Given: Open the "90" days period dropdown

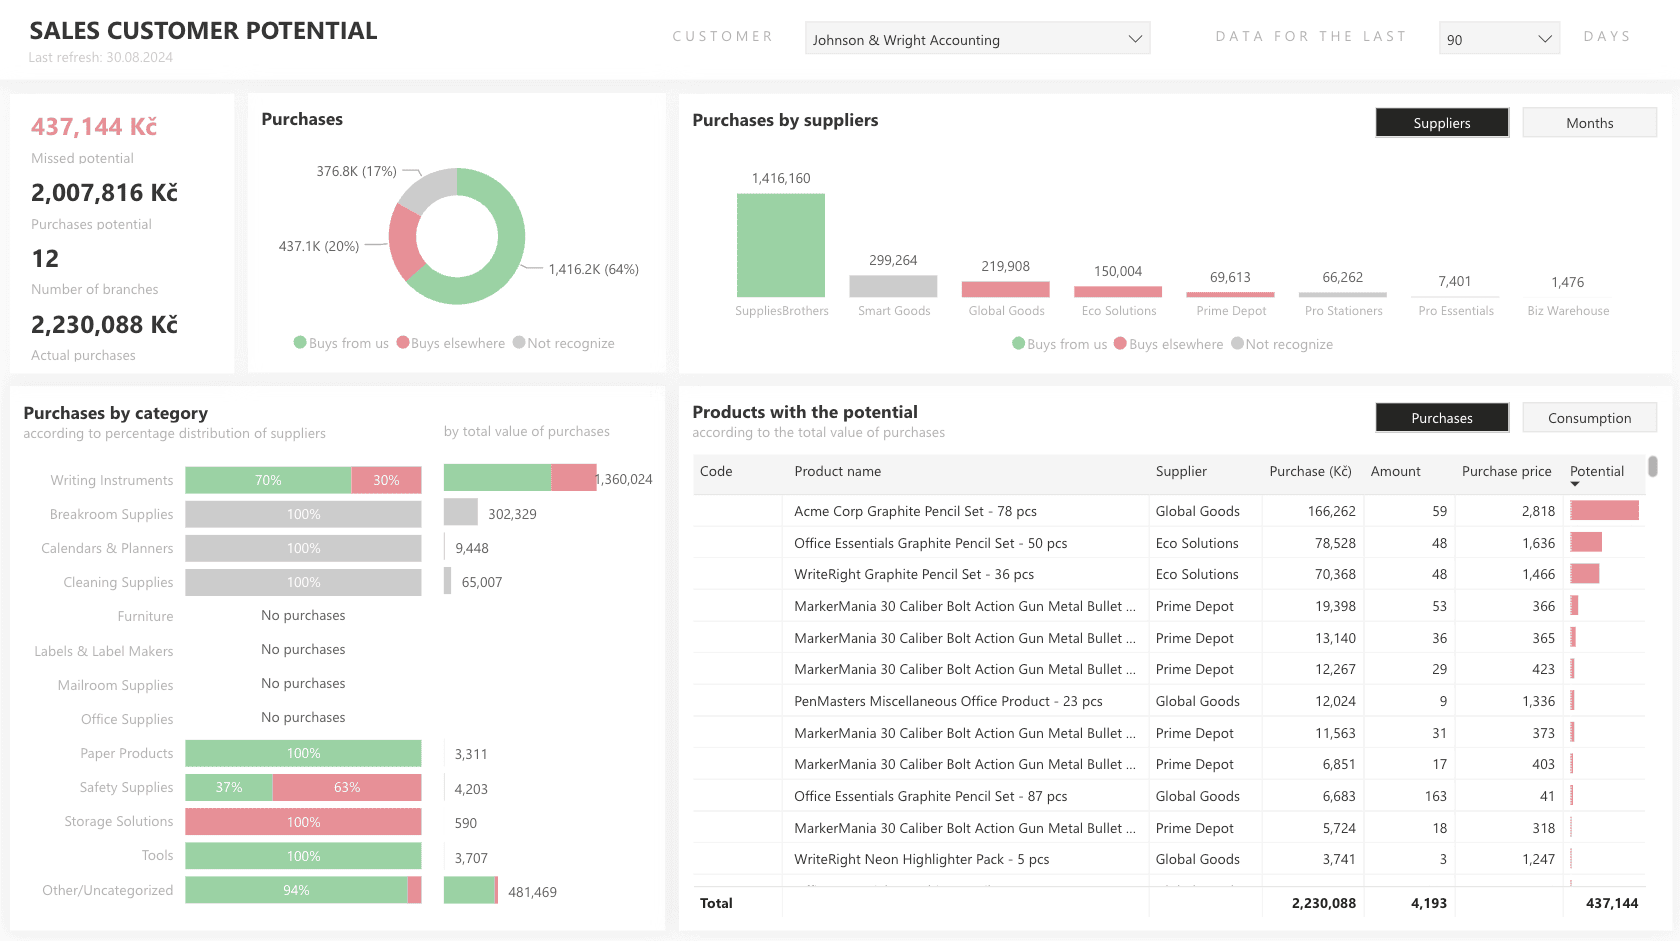Looking at the screenshot, I should (1498, 37).
